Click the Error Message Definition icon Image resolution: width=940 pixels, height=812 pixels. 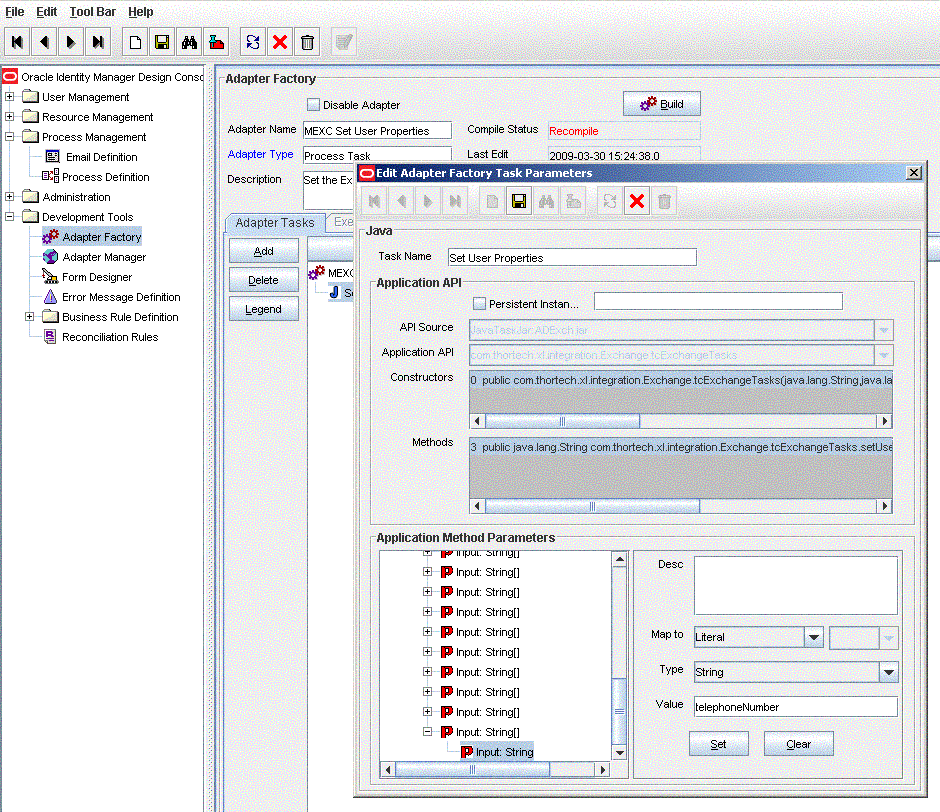[x=51, y=297]
